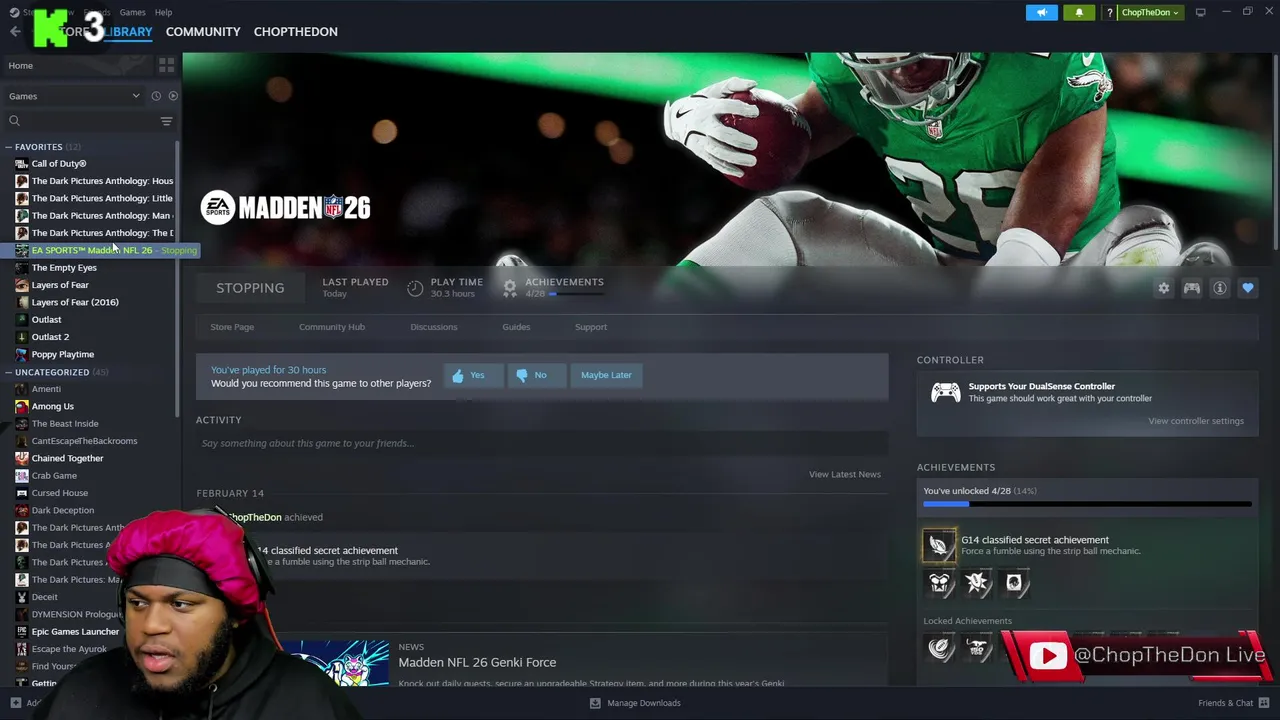Open the controller layout icon
Image resolution: width=1280 pixels, height=720 pixels.
1191,288
